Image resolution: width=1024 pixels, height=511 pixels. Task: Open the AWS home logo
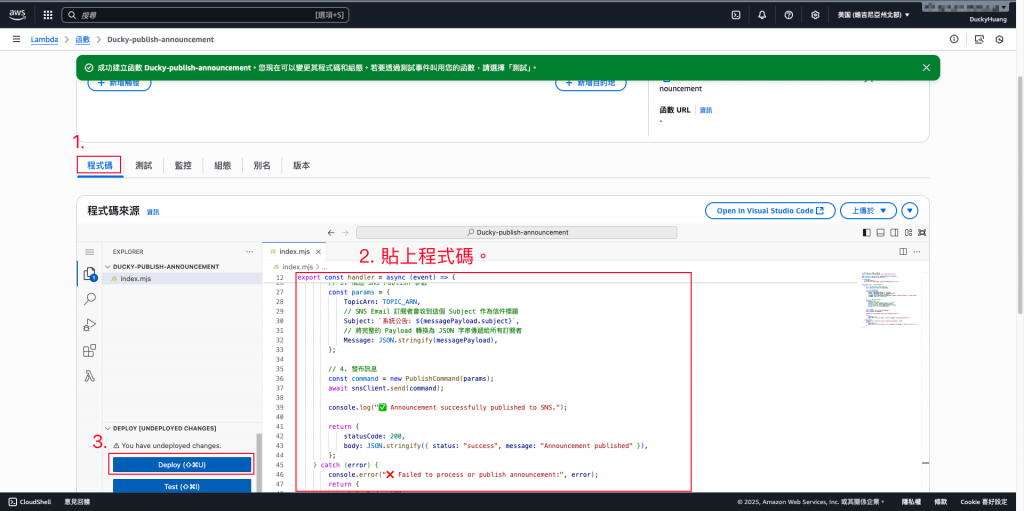tap(16, 14)
